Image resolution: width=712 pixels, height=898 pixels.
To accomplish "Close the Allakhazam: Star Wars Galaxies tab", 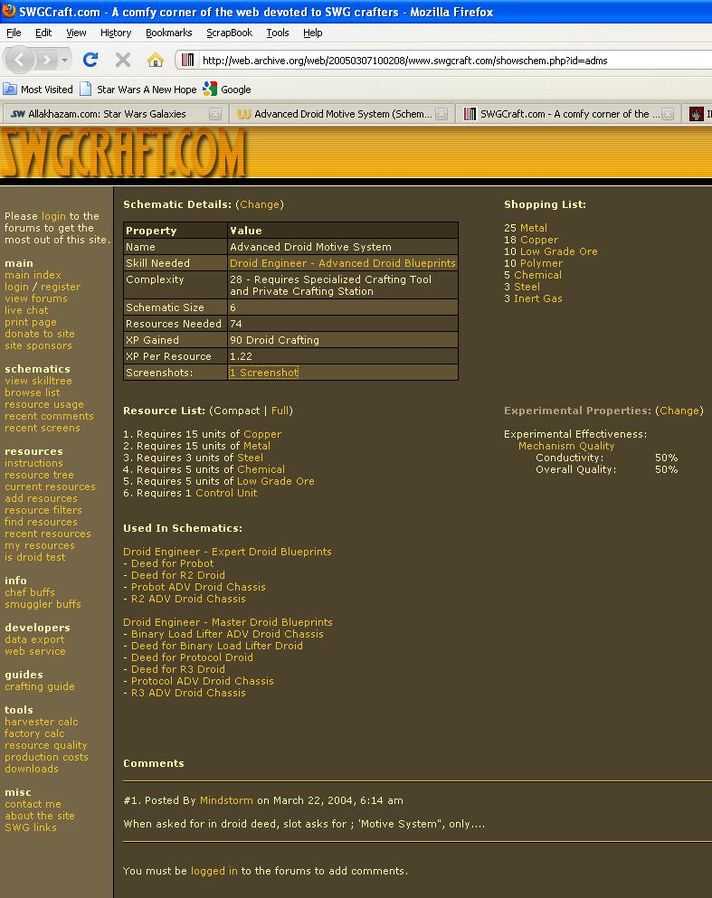I will 215,114.
